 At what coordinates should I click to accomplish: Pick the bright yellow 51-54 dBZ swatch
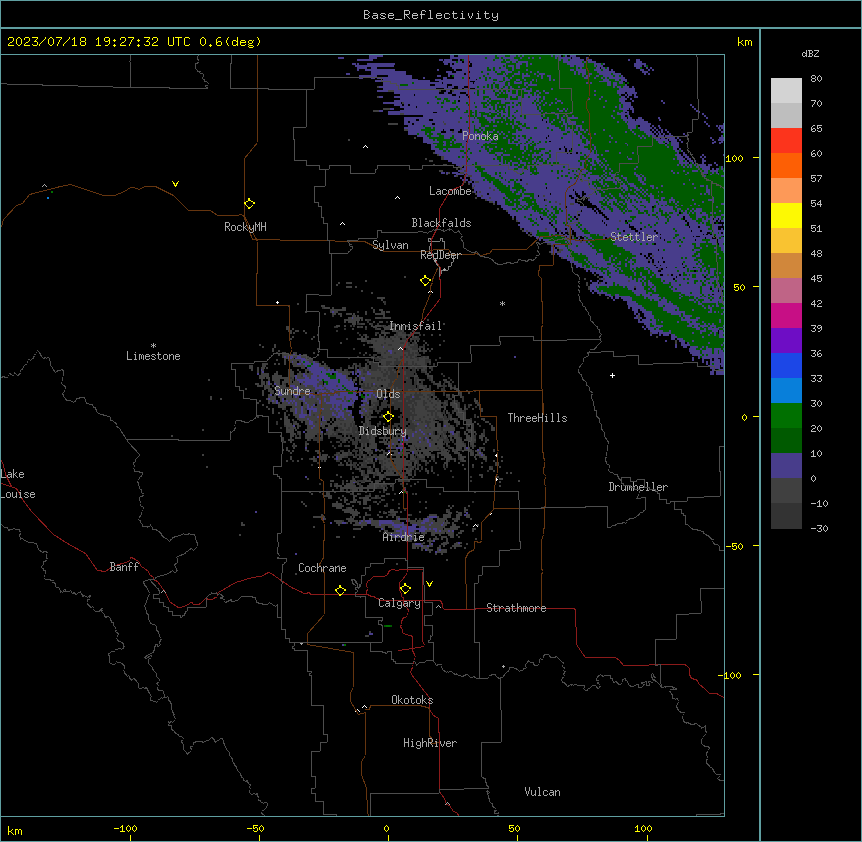[x=786, y=215]
